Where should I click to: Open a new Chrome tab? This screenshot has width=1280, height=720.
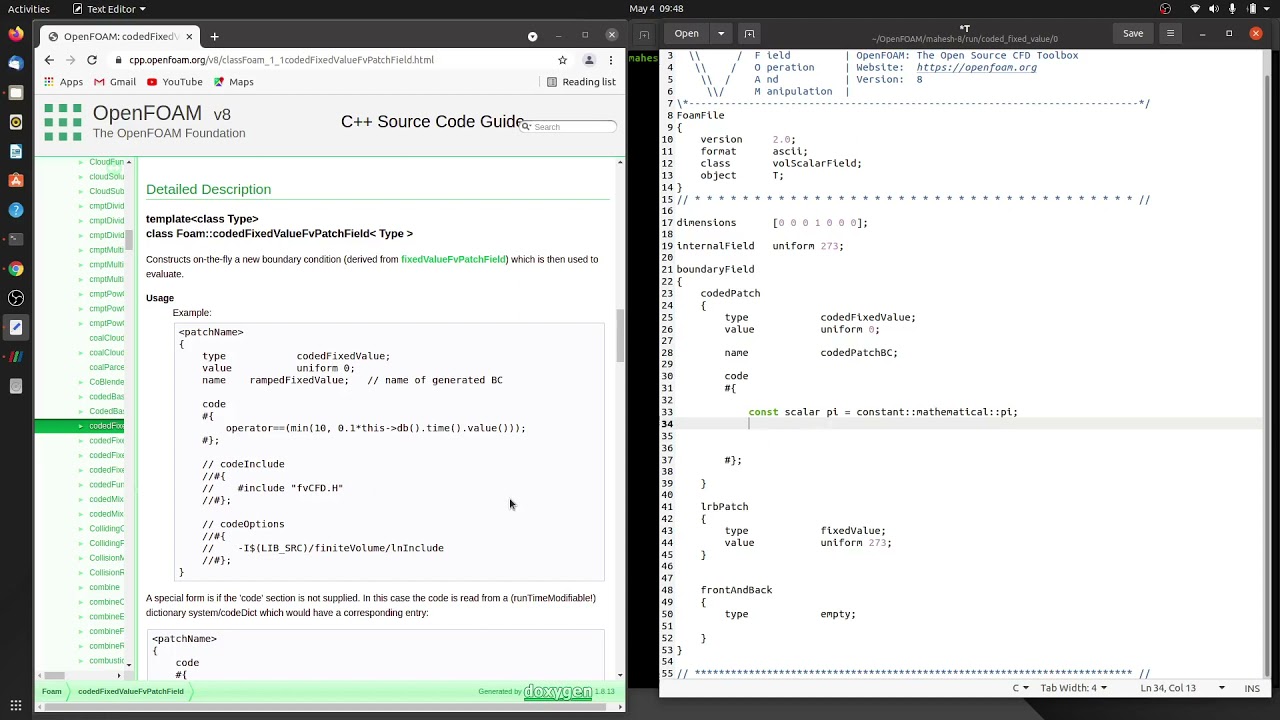pos(214,37)
